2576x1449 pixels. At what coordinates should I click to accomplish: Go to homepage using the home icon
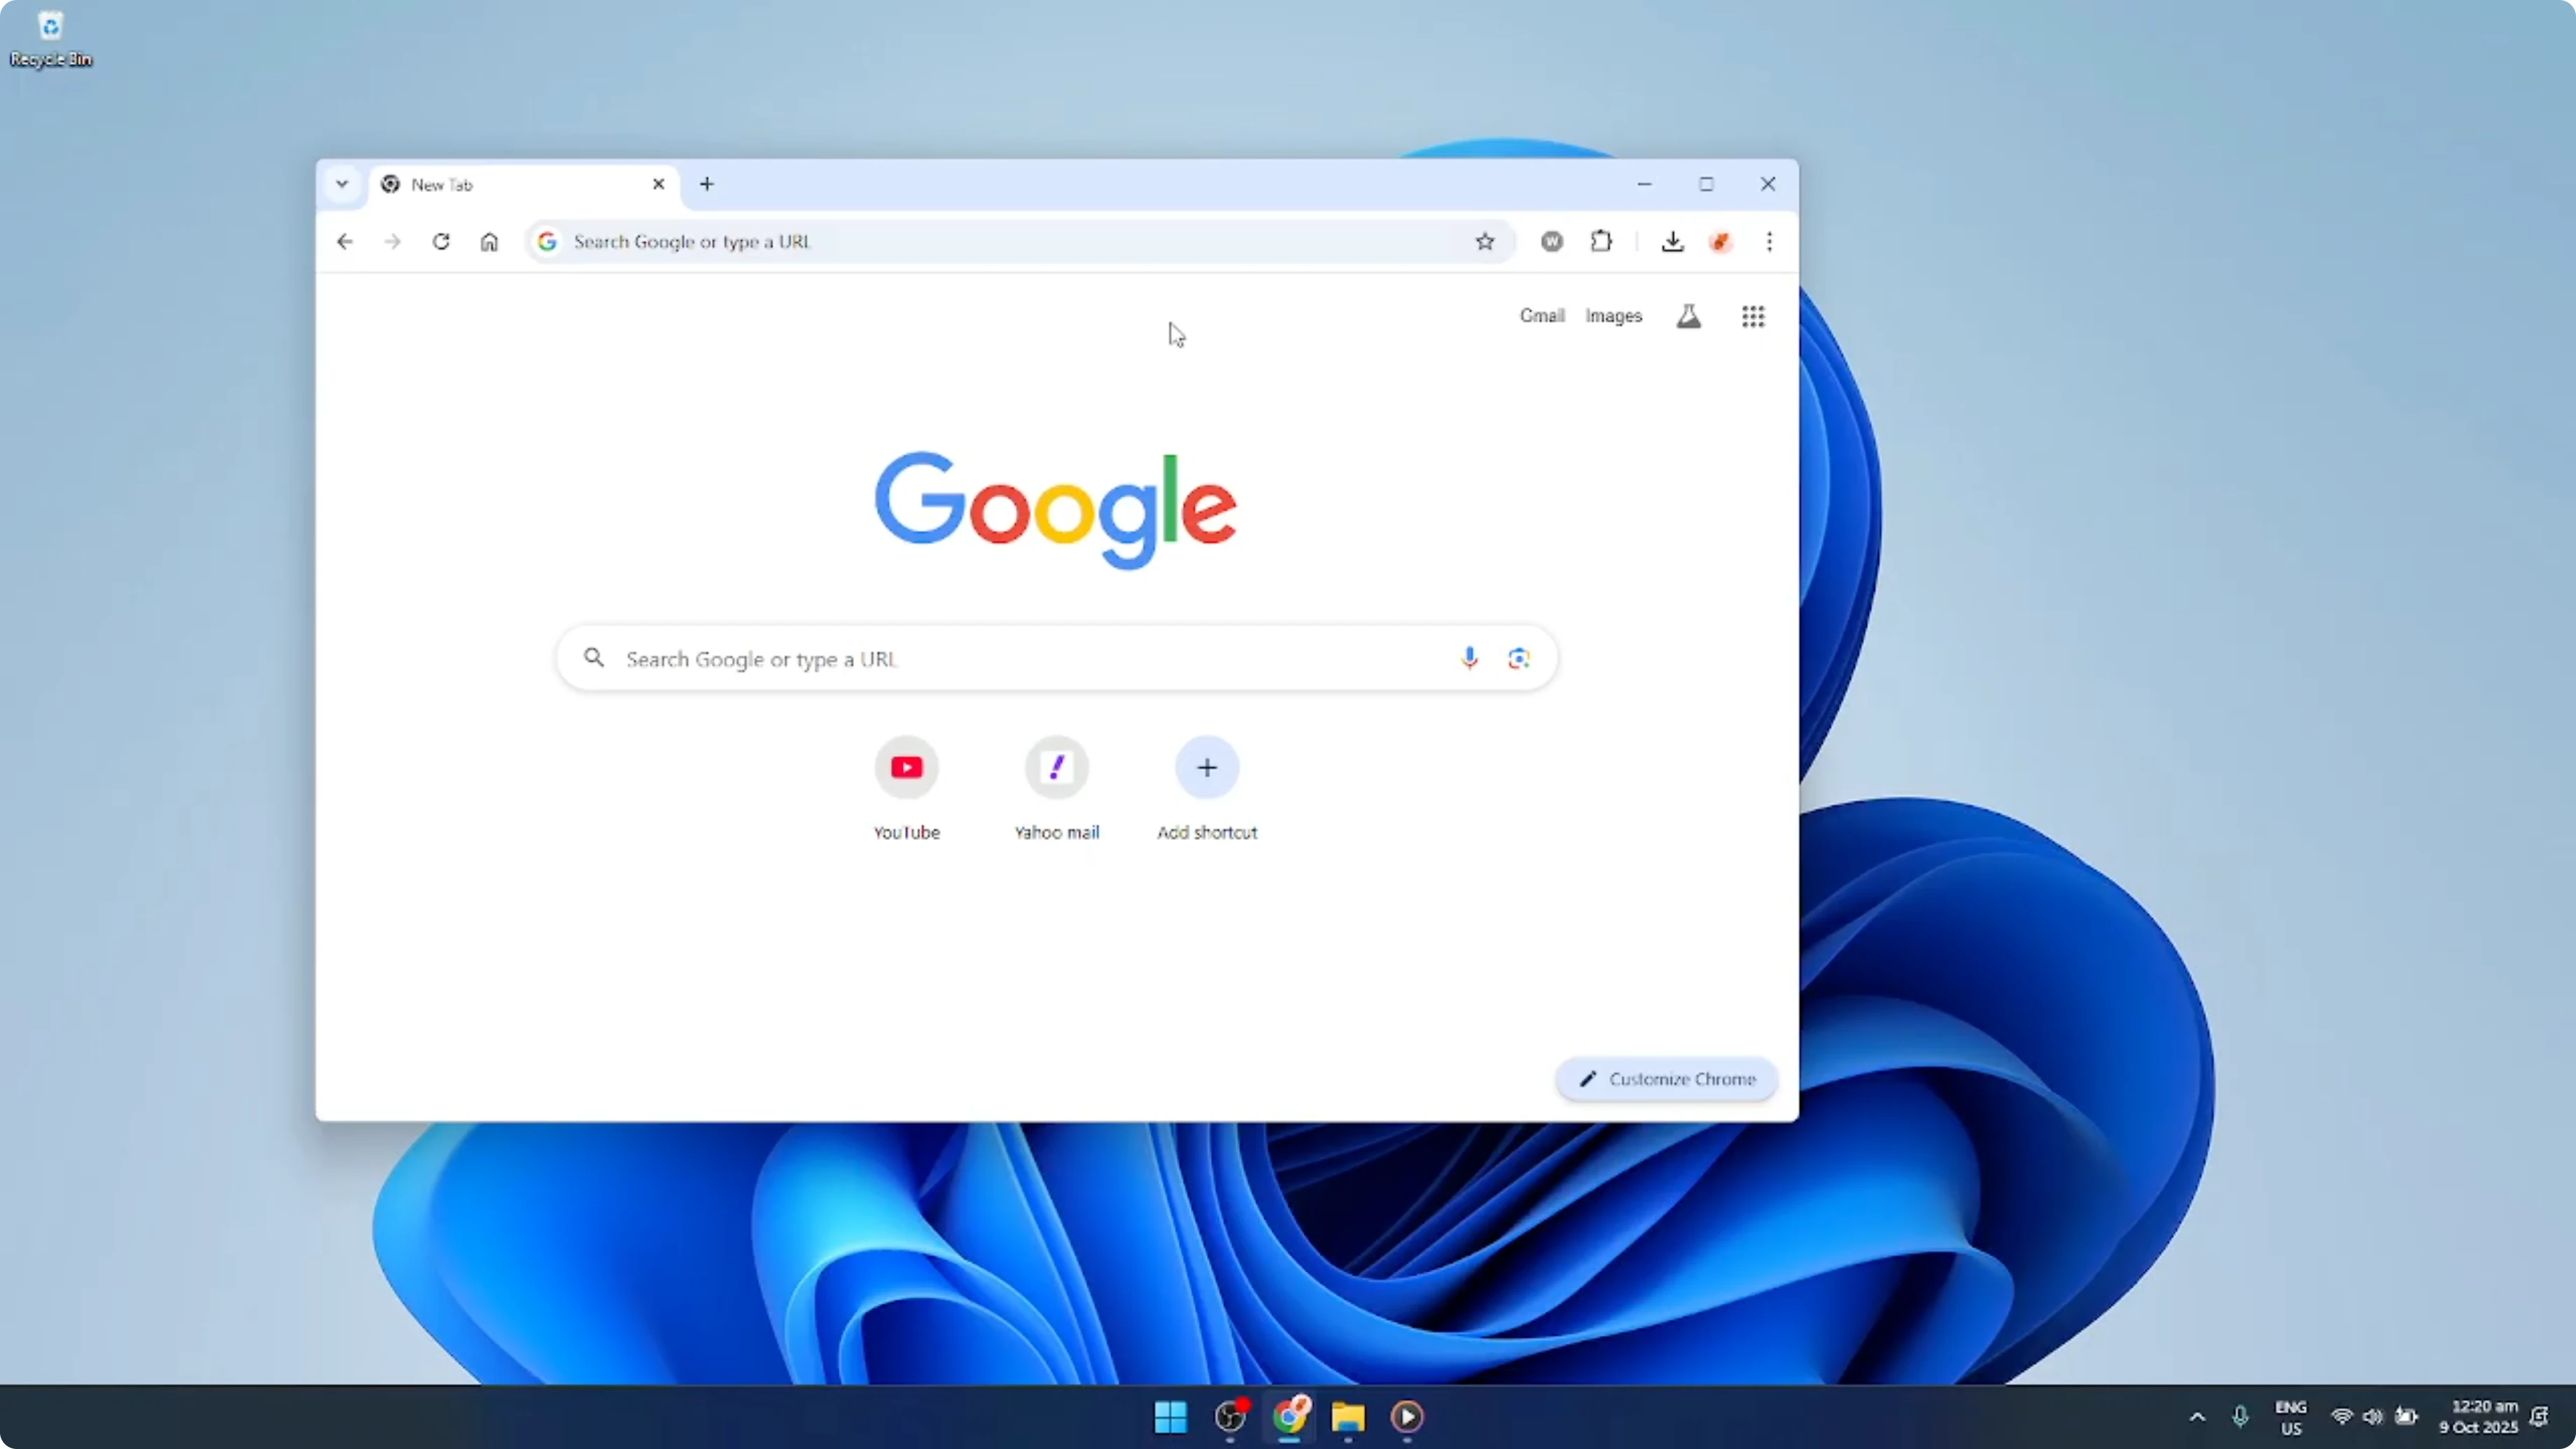[x=489, y=241]
